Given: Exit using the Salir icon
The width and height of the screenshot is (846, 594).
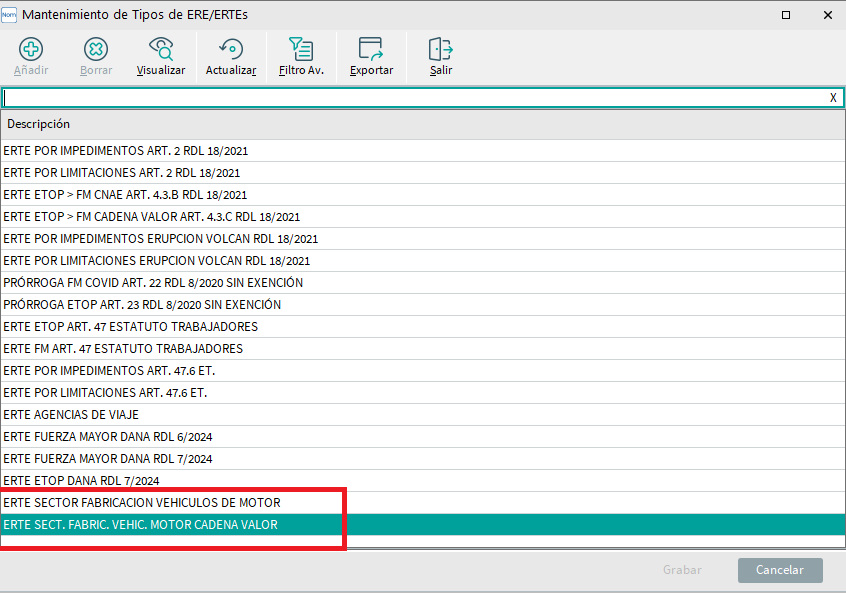Looking at the screenshot, I should pyautogui.click(x=441, y=50).
